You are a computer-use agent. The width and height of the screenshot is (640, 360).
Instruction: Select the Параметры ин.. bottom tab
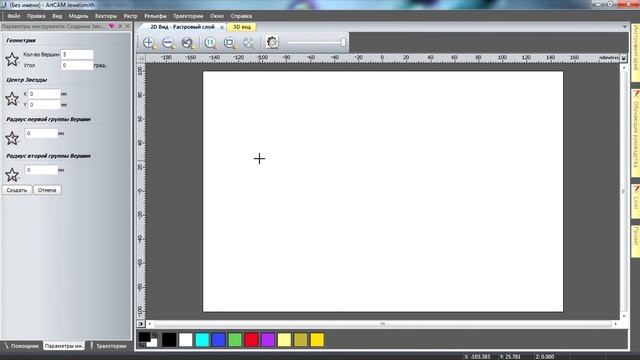point(64,346)
